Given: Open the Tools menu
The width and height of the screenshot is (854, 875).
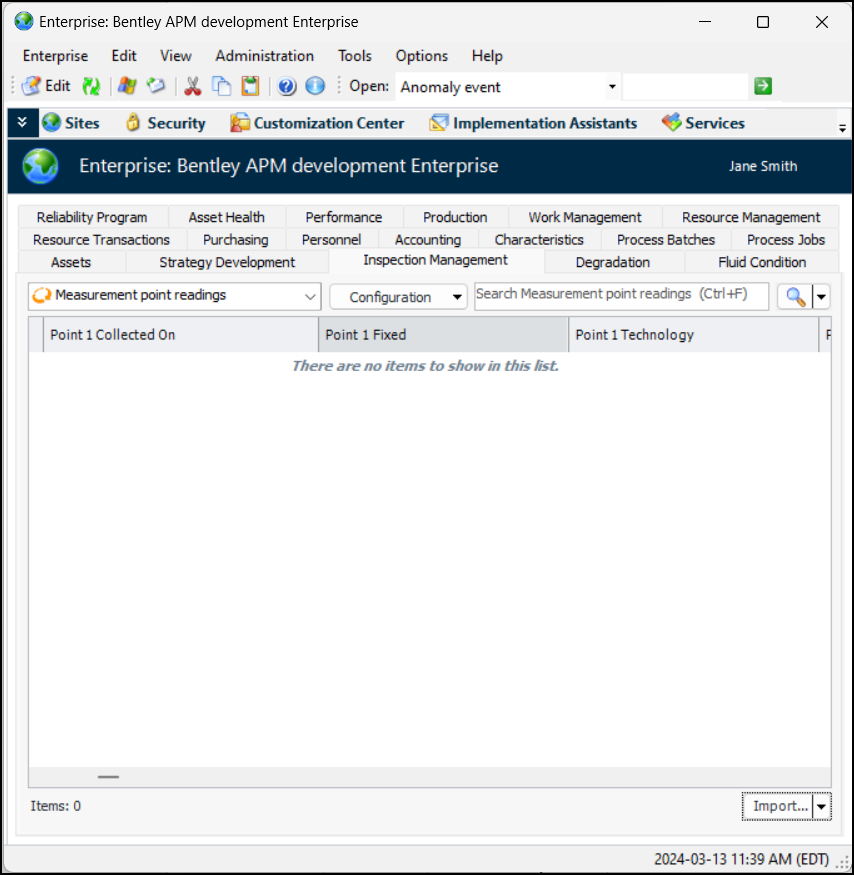Looking at the screenshot, I should (x=354, y=56).
